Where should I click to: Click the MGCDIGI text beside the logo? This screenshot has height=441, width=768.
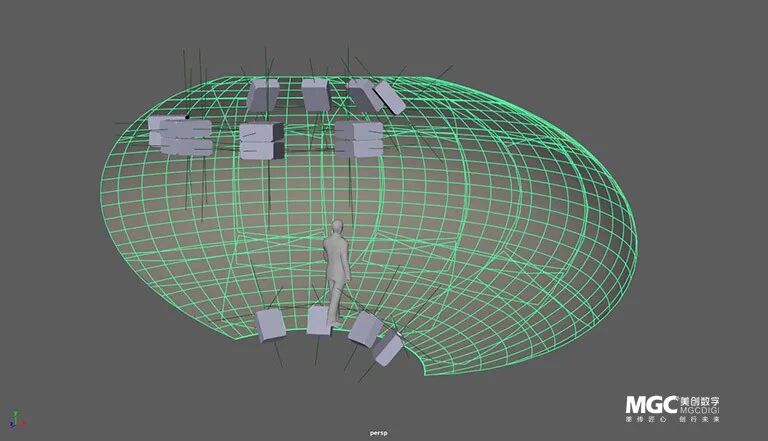click(x=699, y=410)
